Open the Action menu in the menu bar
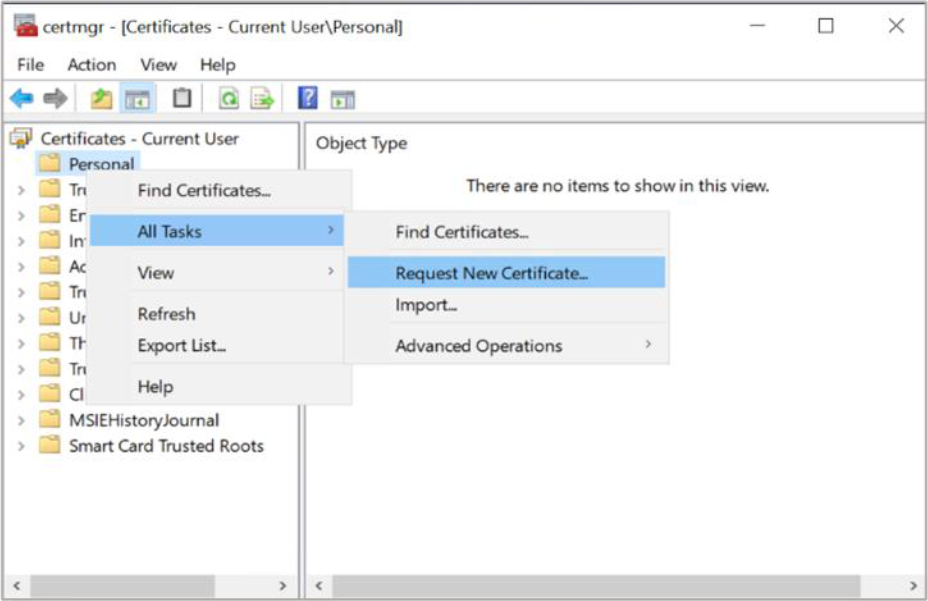The height and width of the screenshot is (601, 928). tap(91, 64)
